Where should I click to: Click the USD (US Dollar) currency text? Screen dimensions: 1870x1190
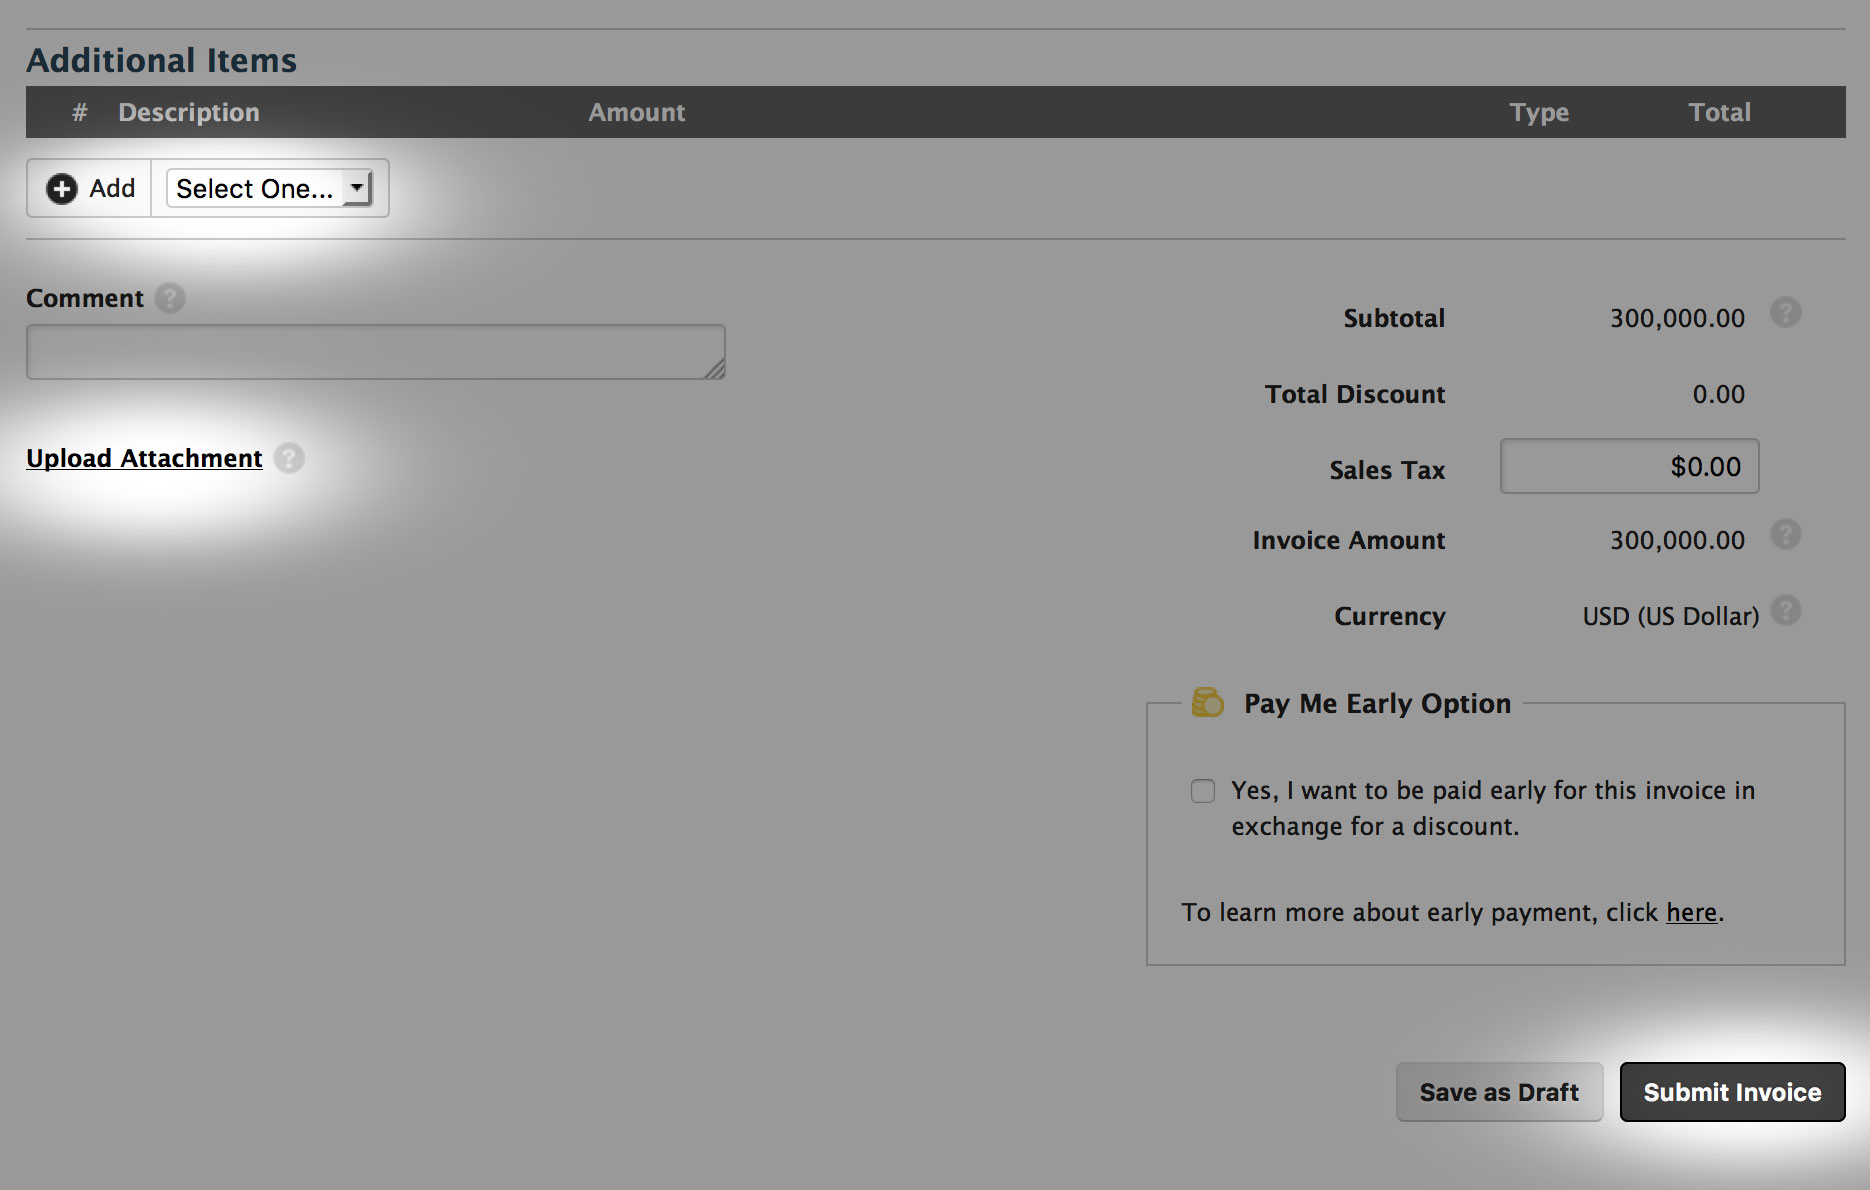(1670, 616)
